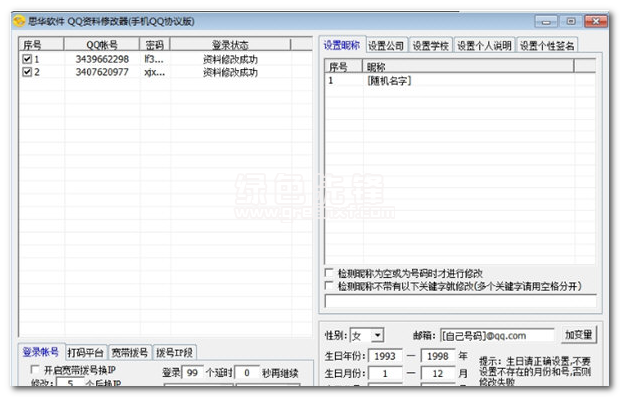Click 资料修改成功 status of row 2
The width and height of the screenshot is (620, 397).
(230, 72)
